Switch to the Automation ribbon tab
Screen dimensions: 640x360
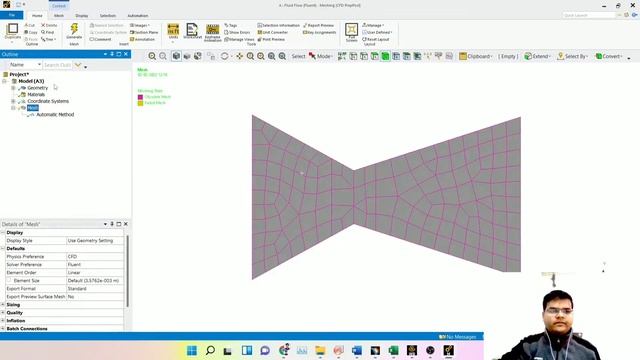138,16
